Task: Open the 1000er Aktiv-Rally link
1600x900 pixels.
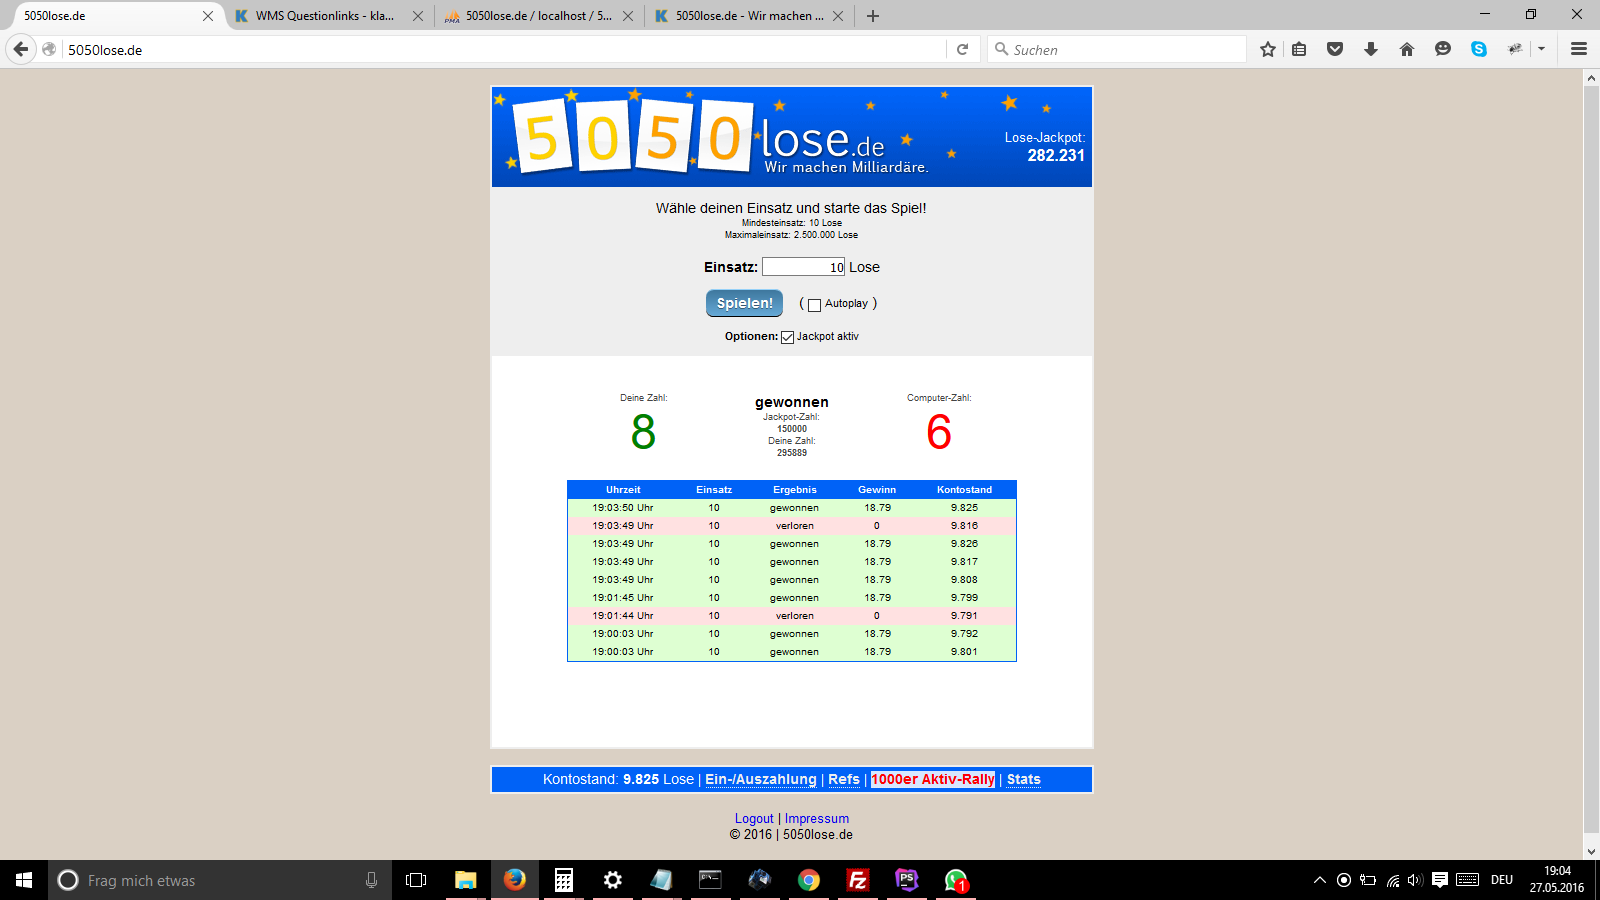Action: click(933, 779)
